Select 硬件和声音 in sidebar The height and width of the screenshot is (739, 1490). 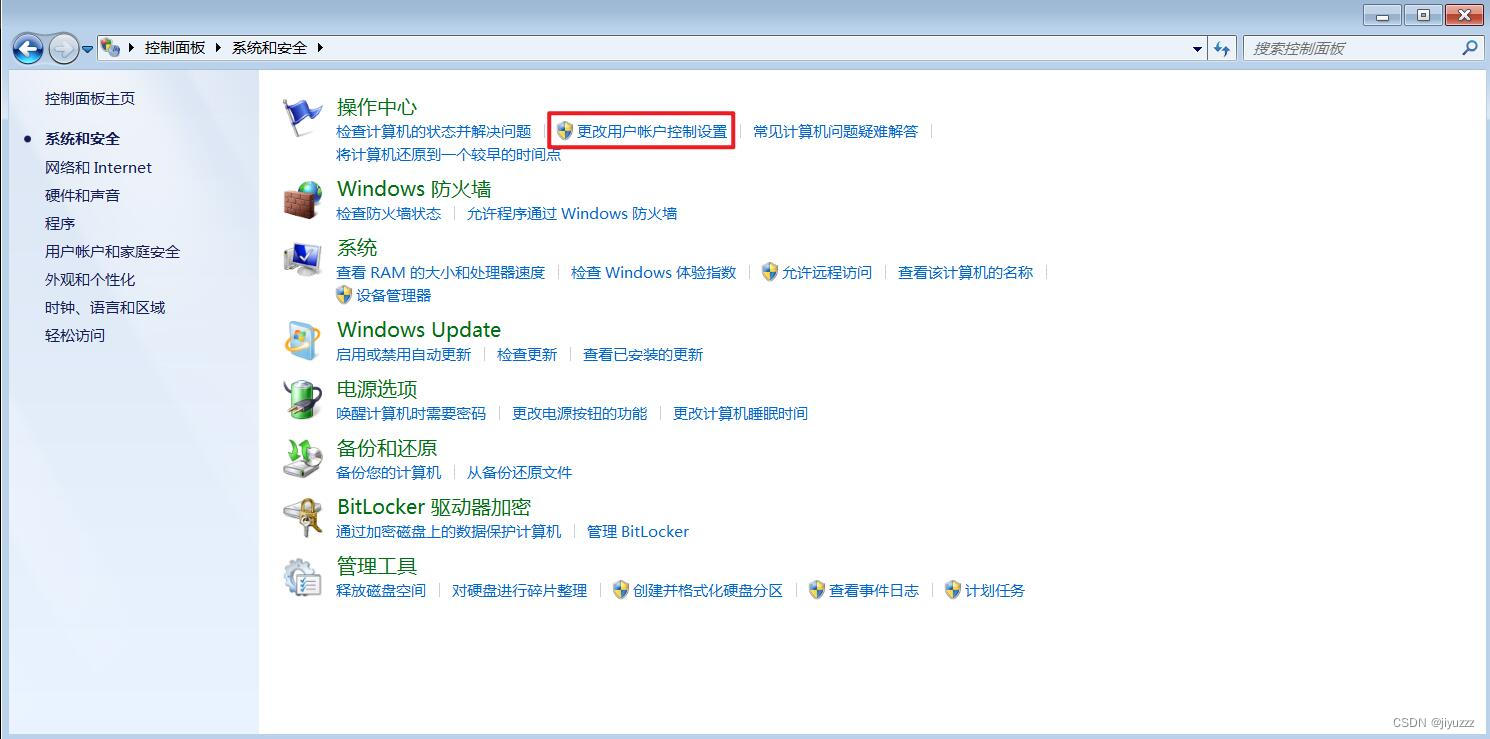(x=82, y=195)
